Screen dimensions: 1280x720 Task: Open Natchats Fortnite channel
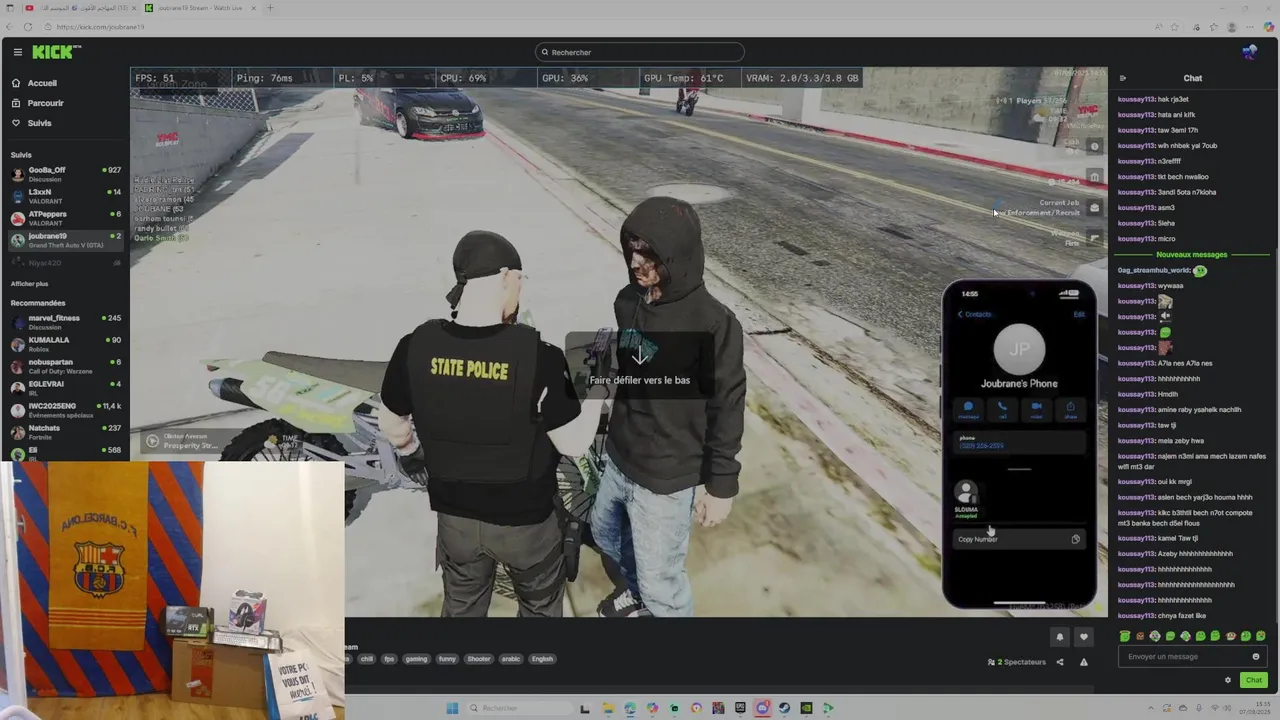coord(66,432)
